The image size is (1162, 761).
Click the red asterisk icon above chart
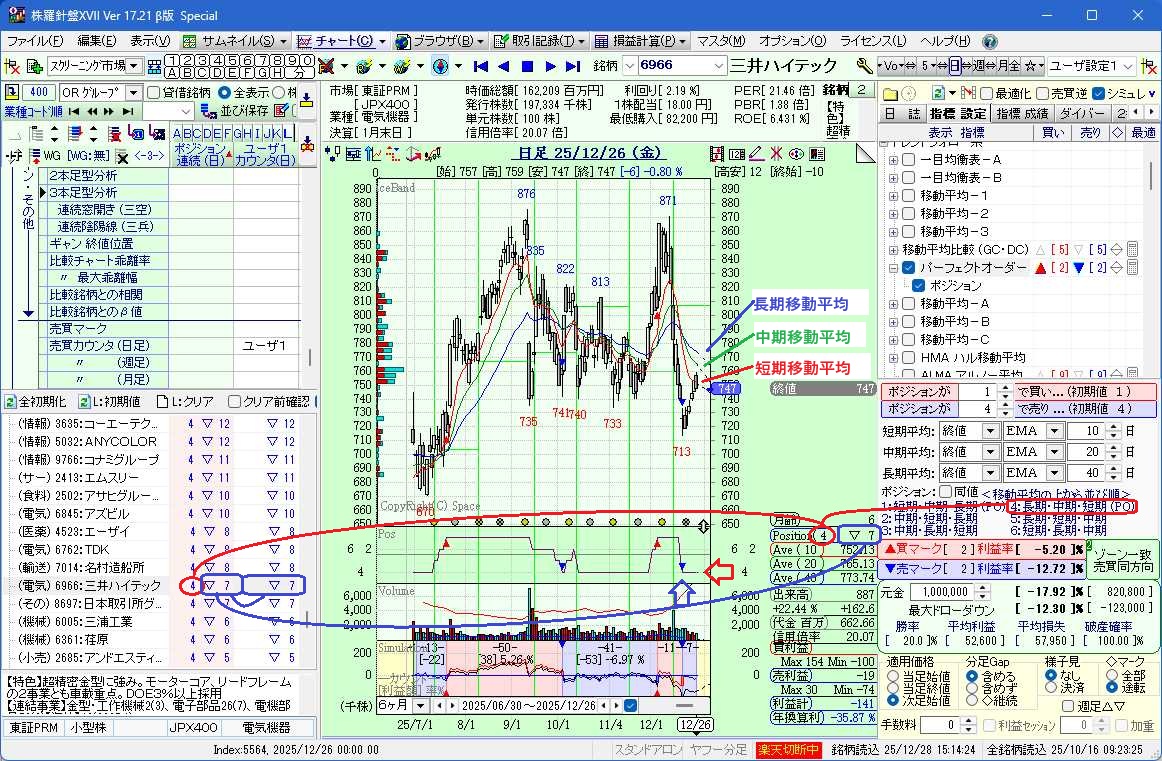[776, 153]
